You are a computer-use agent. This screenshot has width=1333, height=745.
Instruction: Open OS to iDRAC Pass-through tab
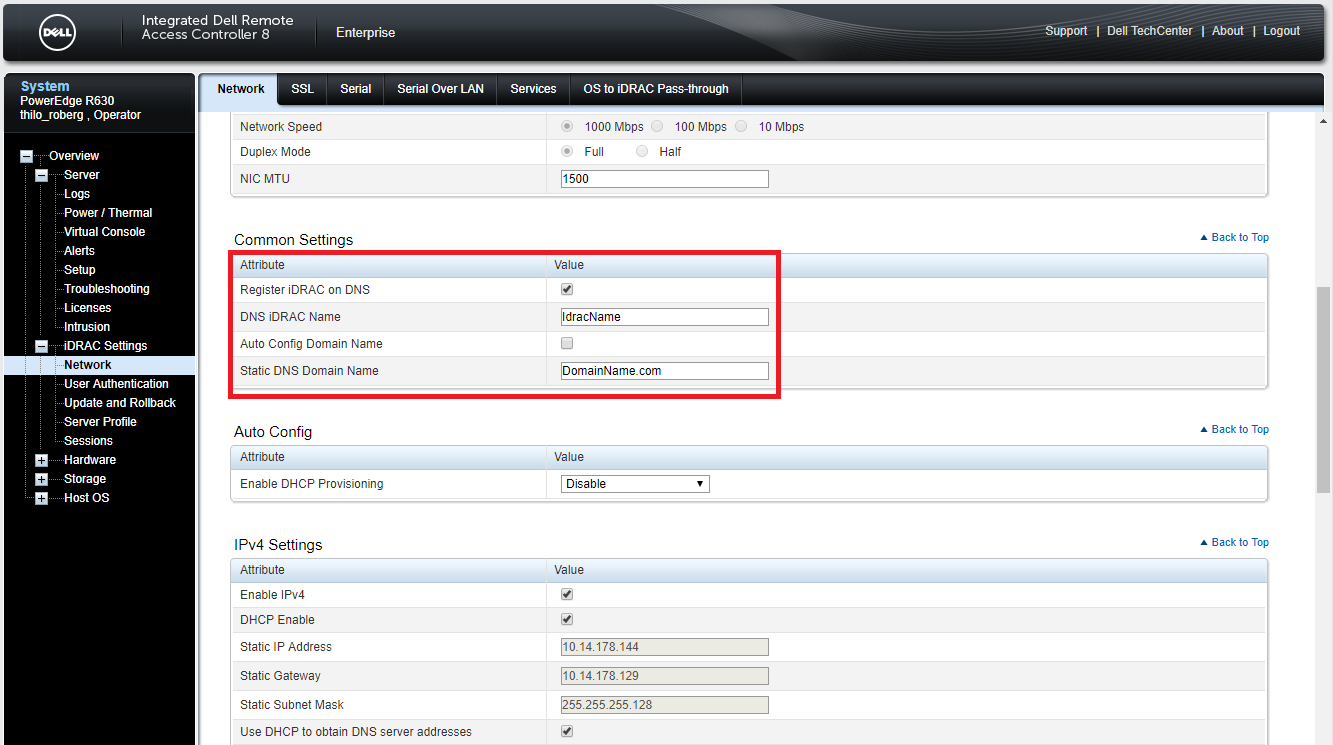pyautogui.click(x=656, y=89)
